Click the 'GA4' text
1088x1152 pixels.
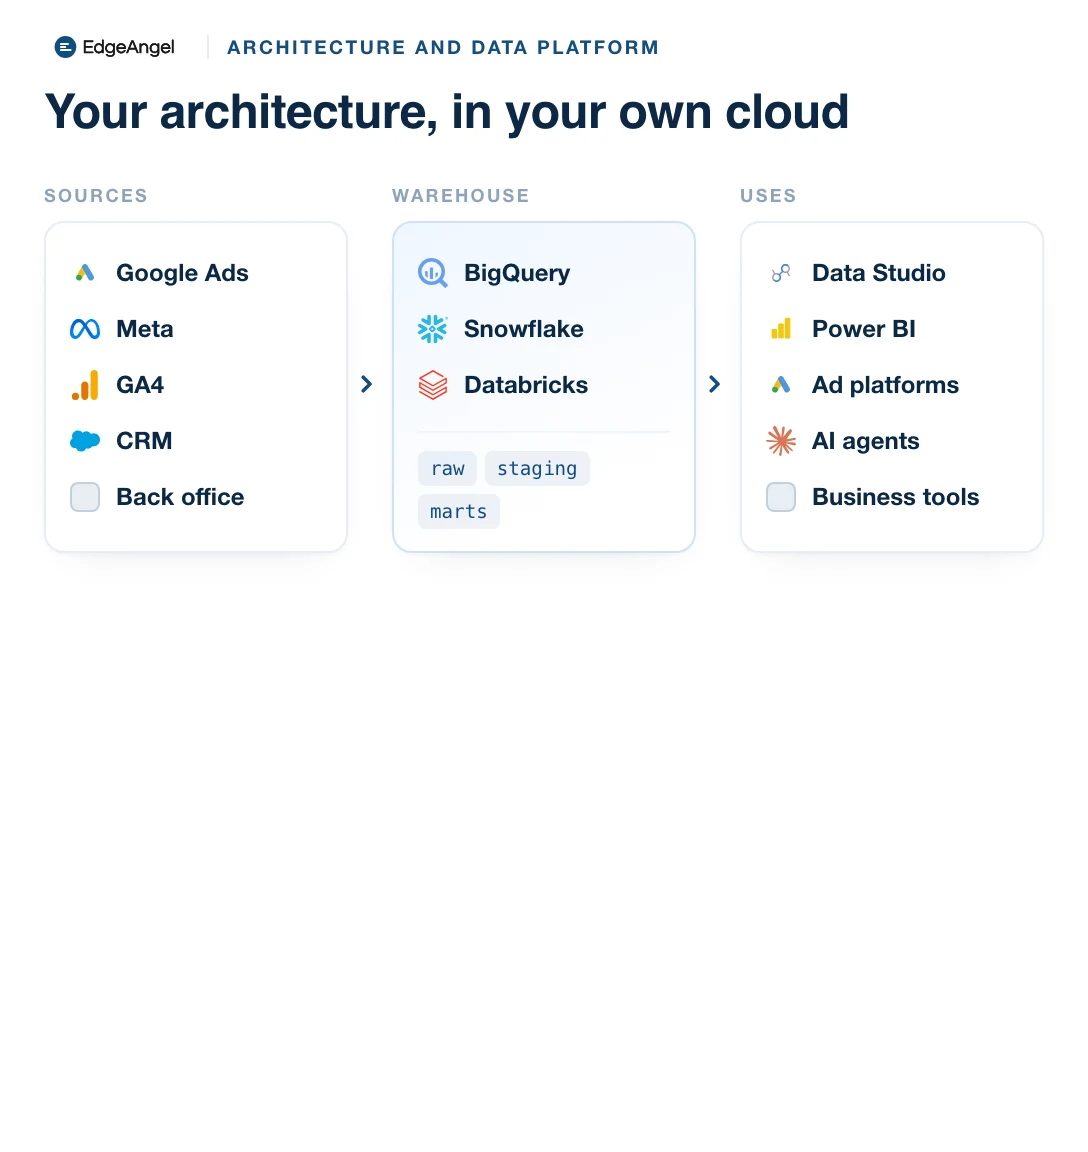point(140,385)
